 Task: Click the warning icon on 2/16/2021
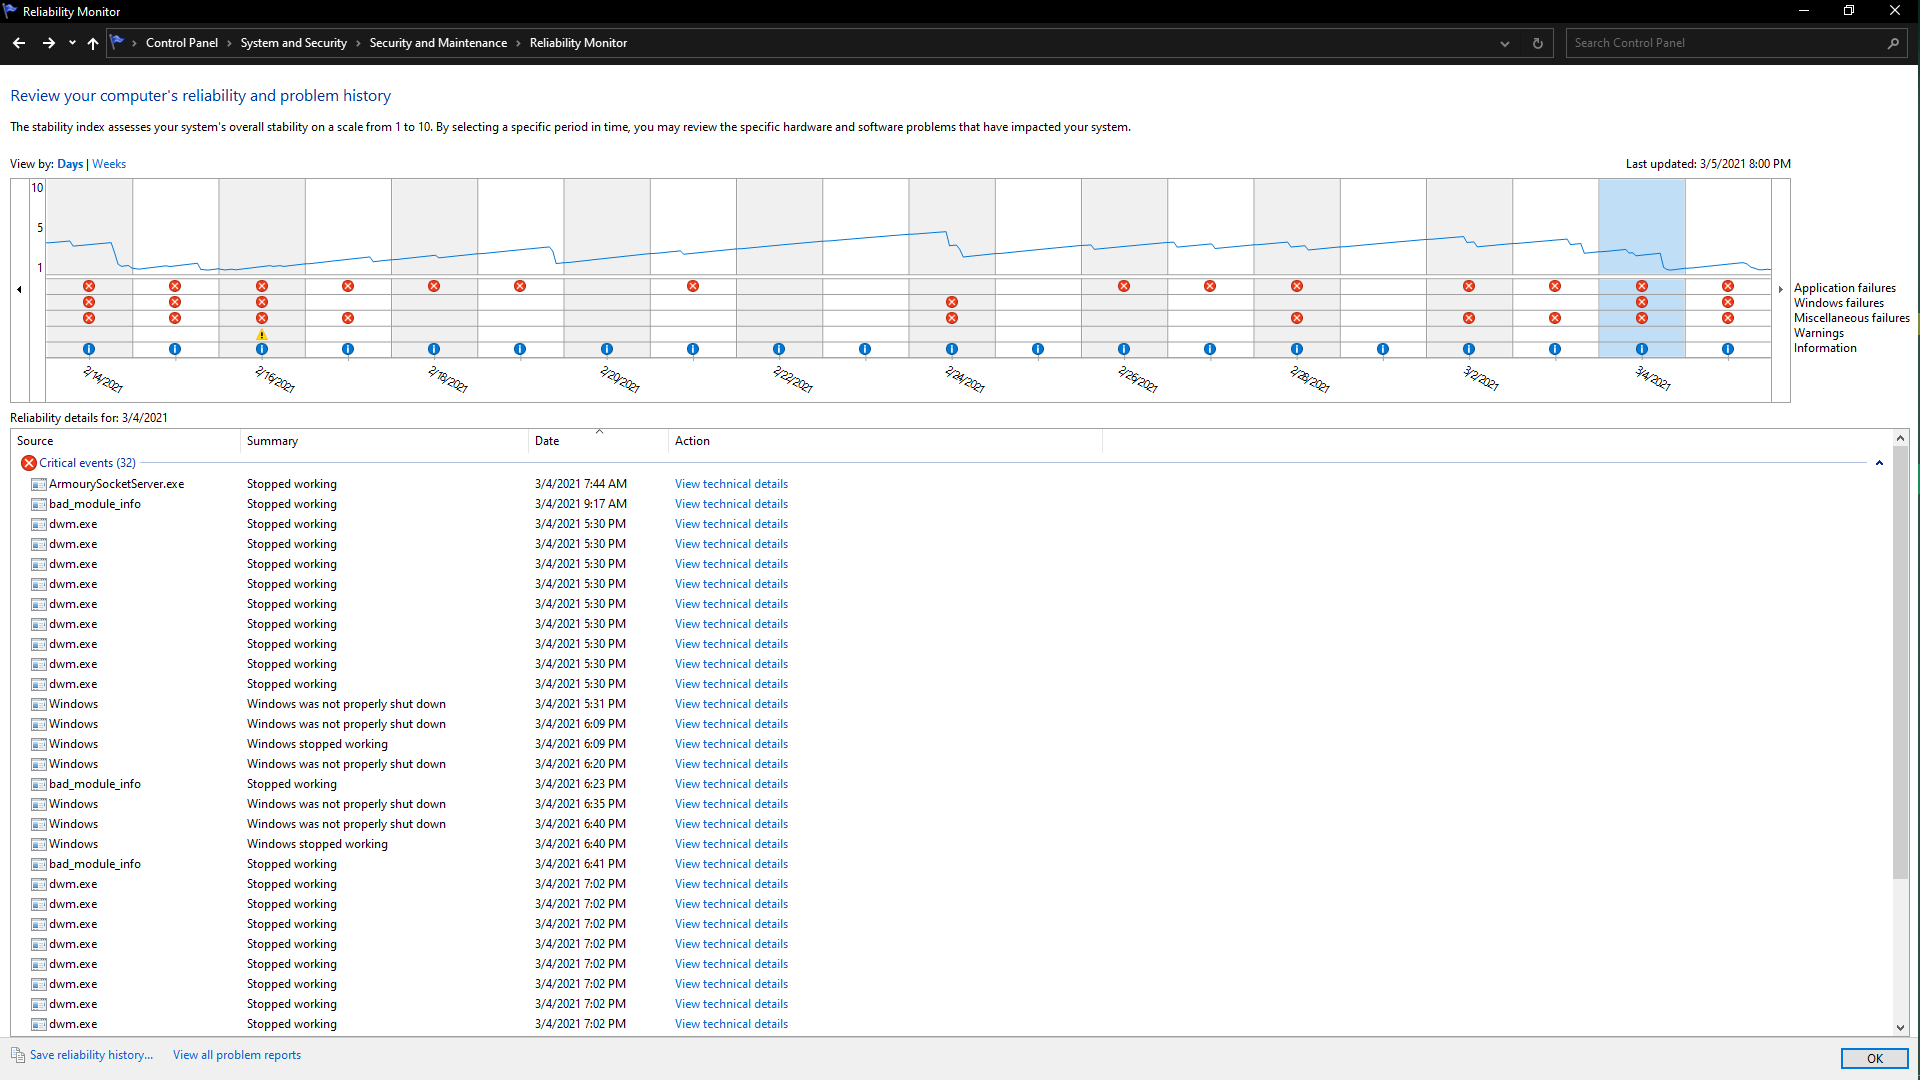(262, 335)
